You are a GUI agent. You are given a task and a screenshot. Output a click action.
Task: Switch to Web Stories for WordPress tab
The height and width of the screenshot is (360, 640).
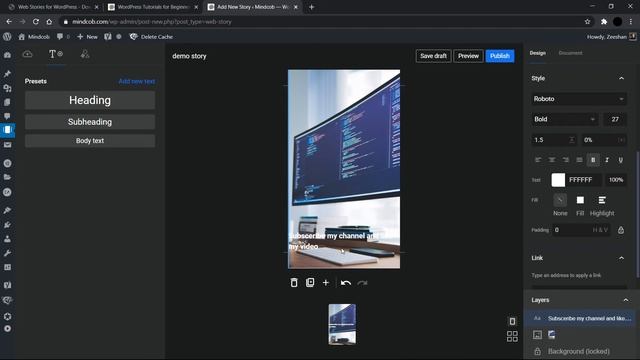[x=53, y=7]
